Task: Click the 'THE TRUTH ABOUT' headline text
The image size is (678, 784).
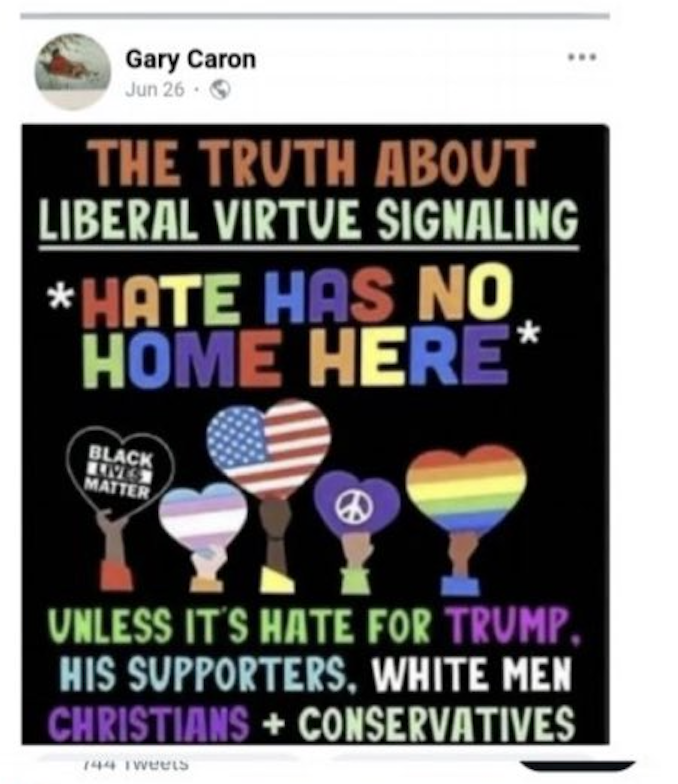Action: tap(310, 162)
